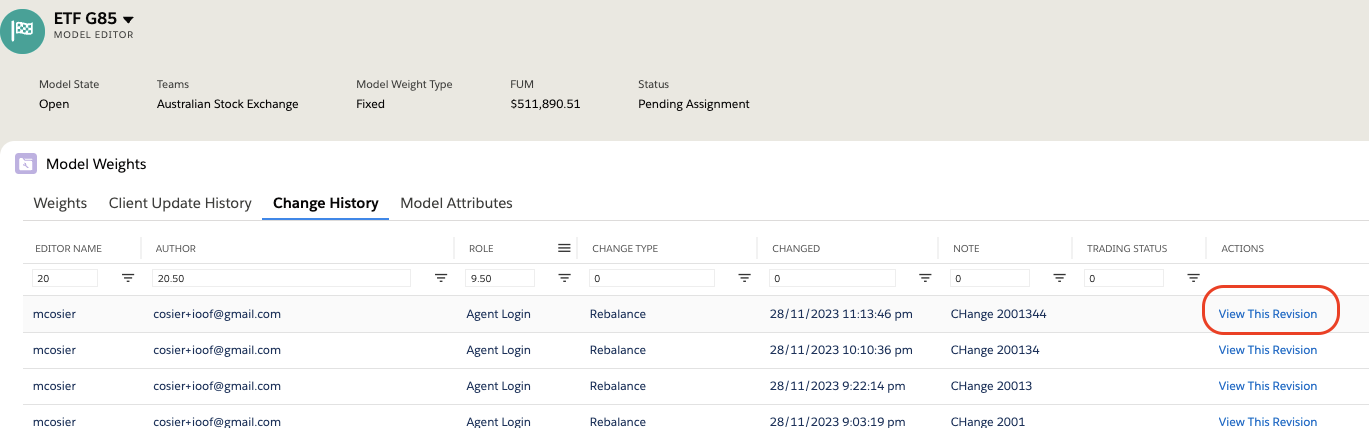Click the FUM value $511,890.51
Viewport: 1369px width, 428px height.
coord(545,104)
